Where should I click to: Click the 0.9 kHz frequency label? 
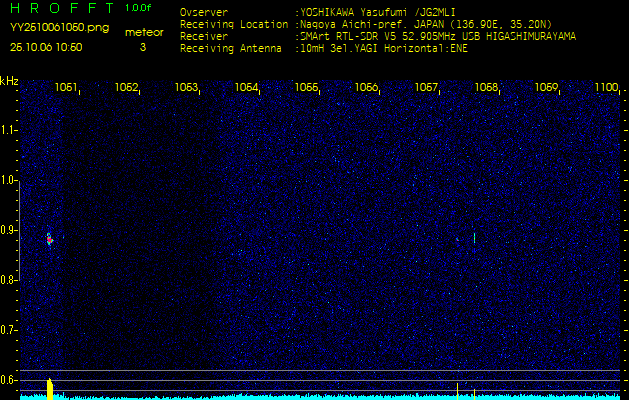pyautogui.click(x=8, y=230)
